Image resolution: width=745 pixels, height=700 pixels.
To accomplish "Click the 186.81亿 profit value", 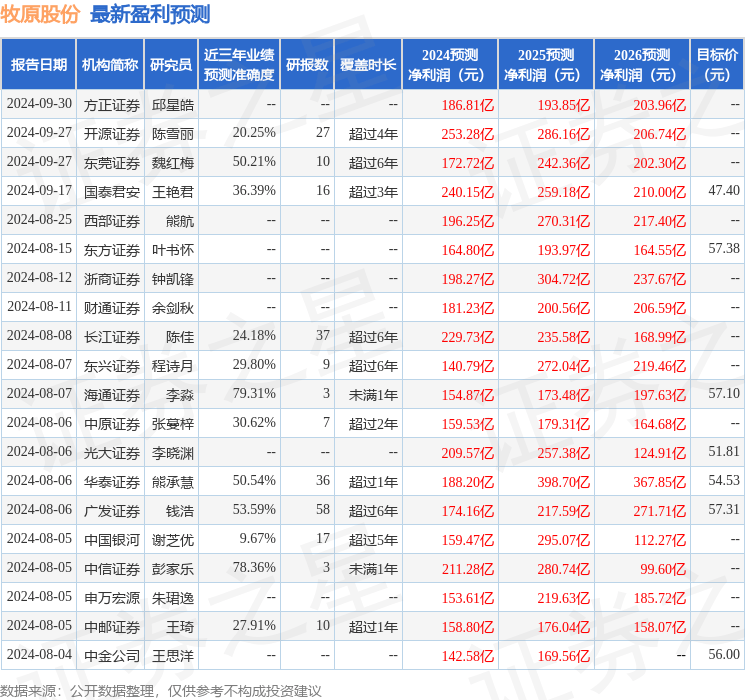I will pyautogui.click(x=468, y=105).
